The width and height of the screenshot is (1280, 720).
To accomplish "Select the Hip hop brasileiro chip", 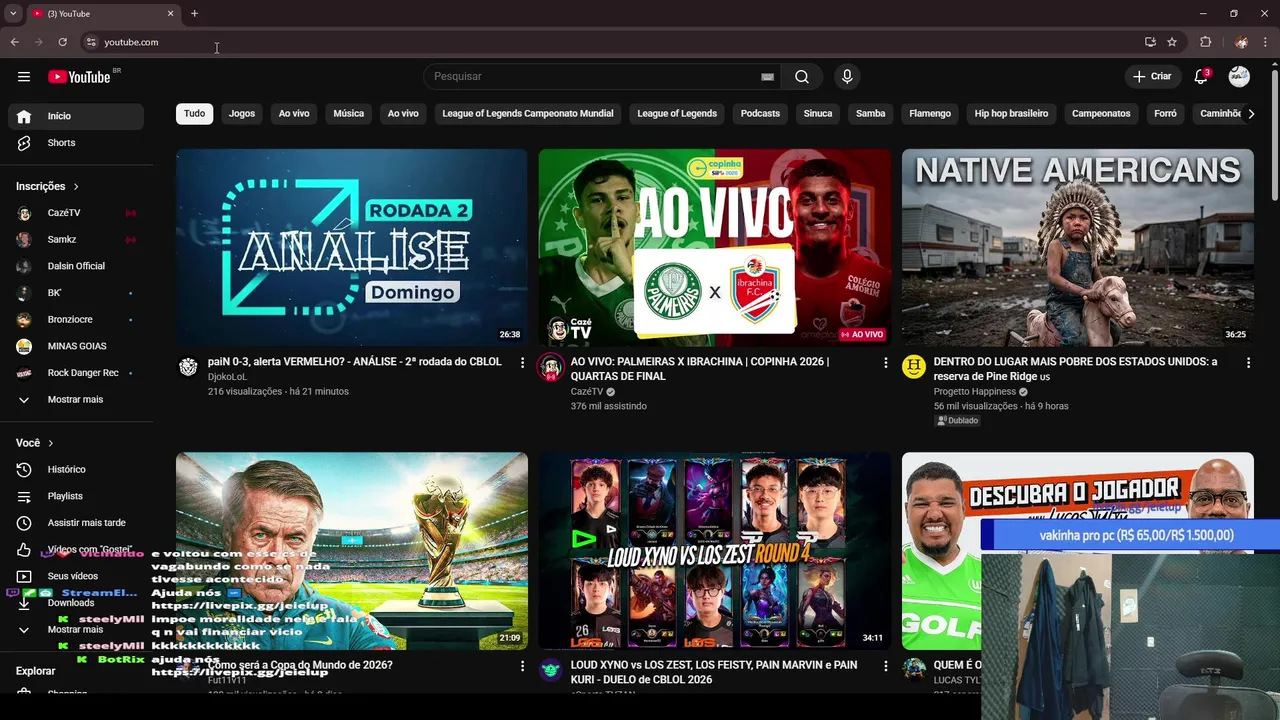I will click(1012, 114).
